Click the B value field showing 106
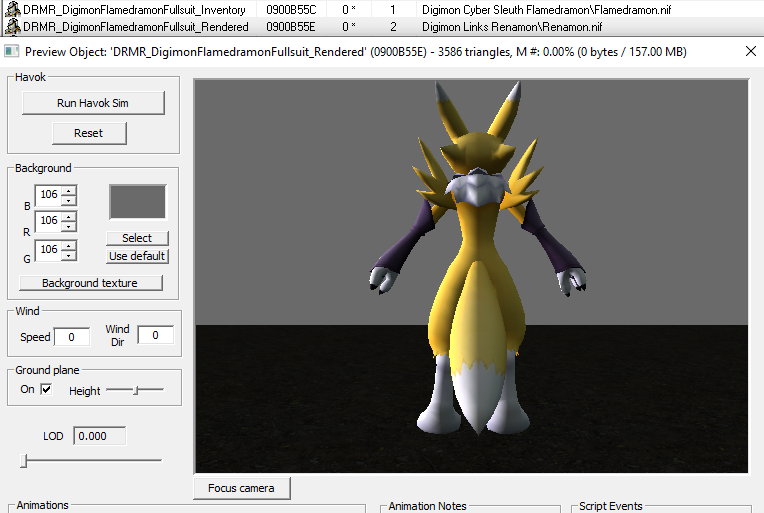 [49, 195]
